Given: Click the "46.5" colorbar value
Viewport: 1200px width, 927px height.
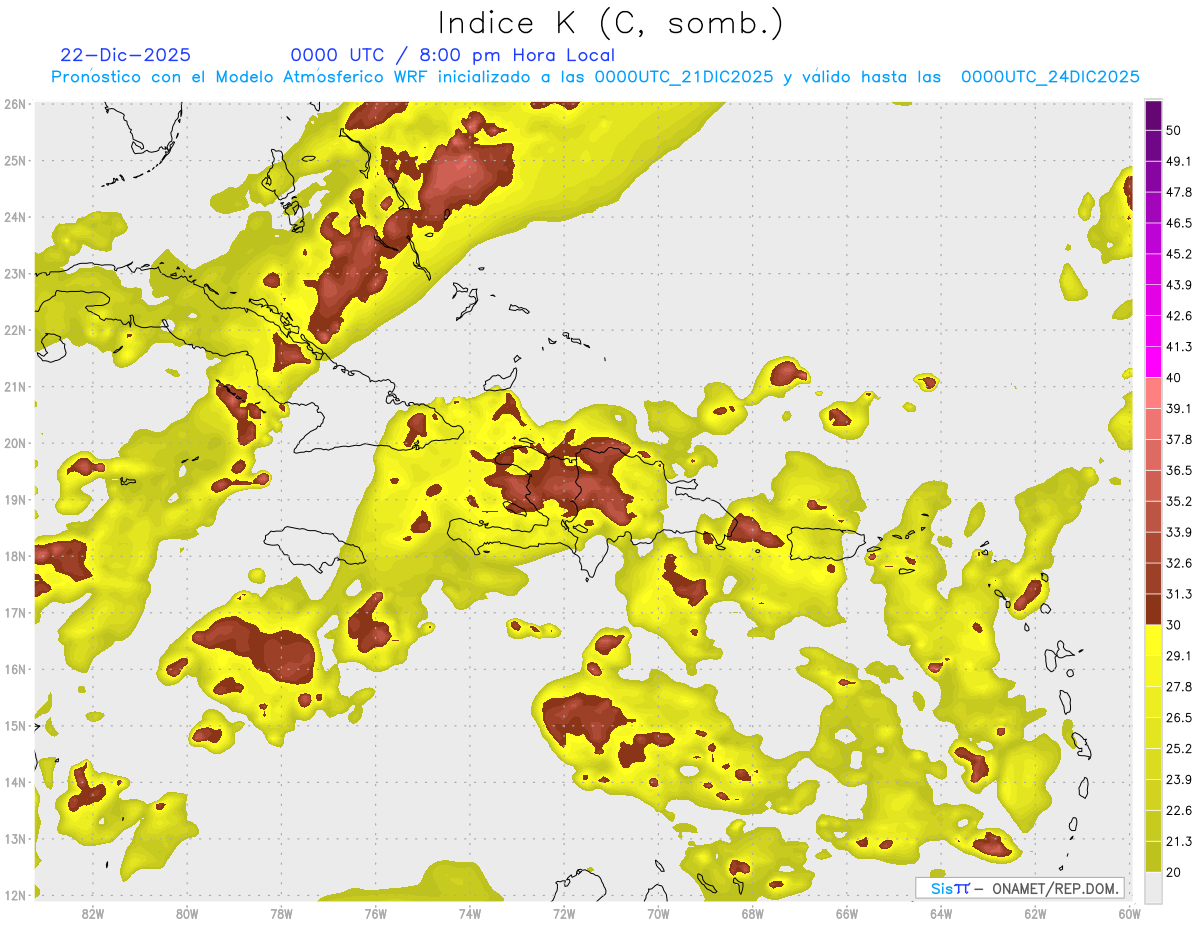Looking at the screenshot, I should click(1178, 223).
